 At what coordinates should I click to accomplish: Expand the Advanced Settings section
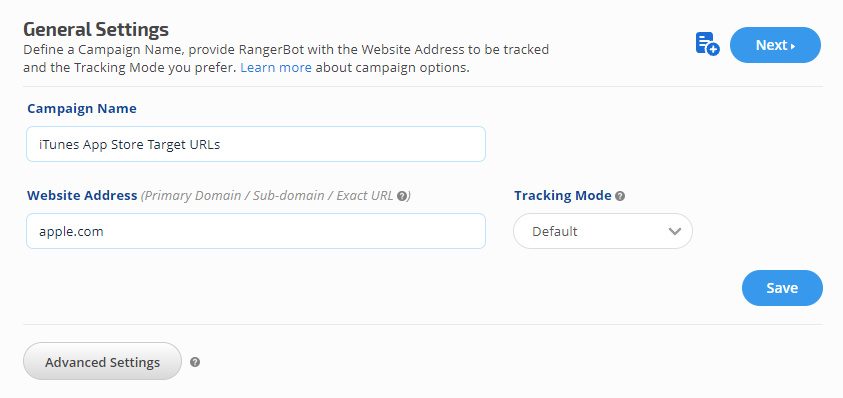102,361
